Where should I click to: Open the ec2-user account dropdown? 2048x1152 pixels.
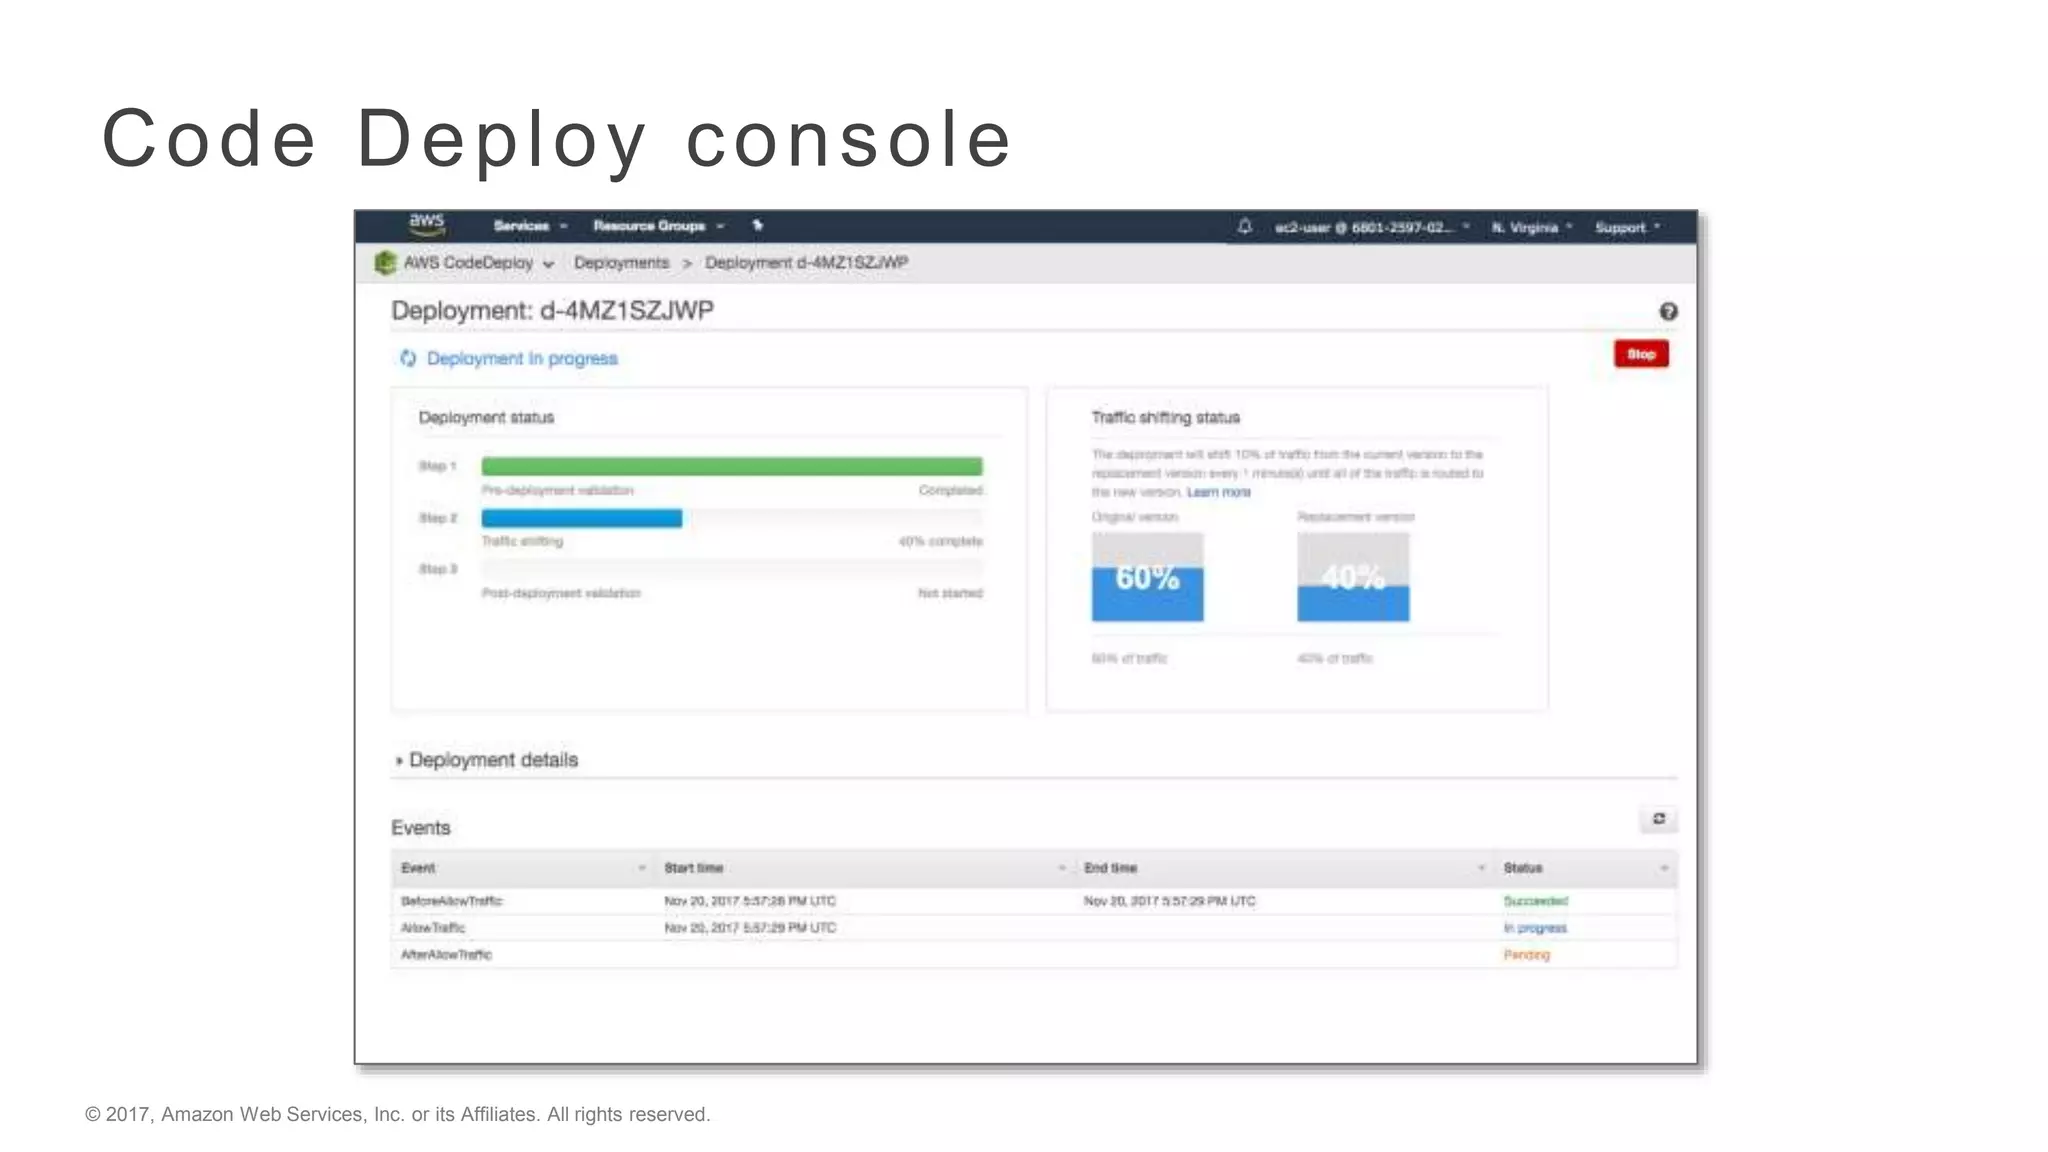coord(1372,228)
